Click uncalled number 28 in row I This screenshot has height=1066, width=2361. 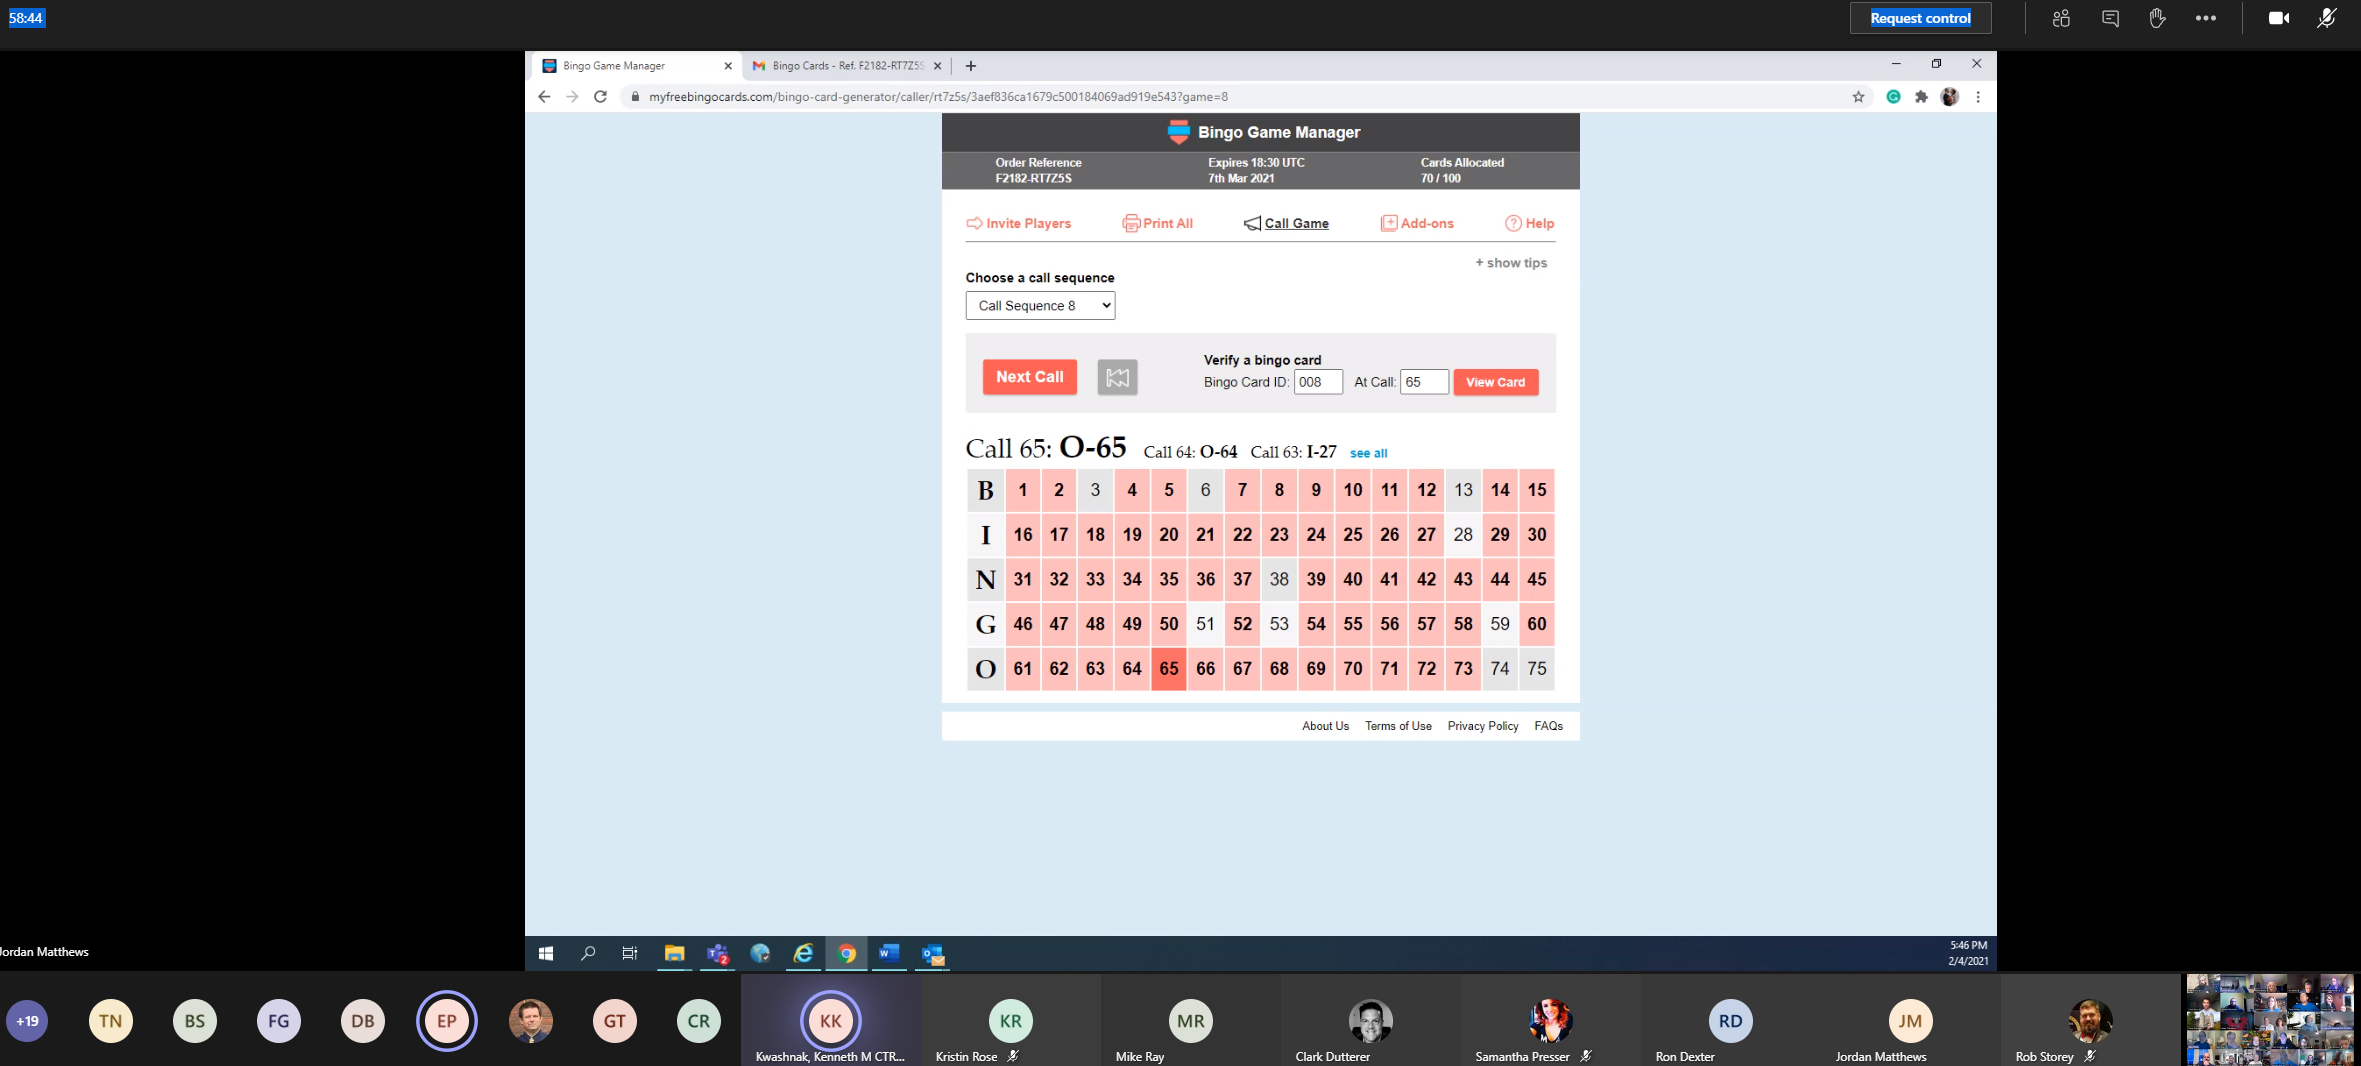tap(1463, 535)
